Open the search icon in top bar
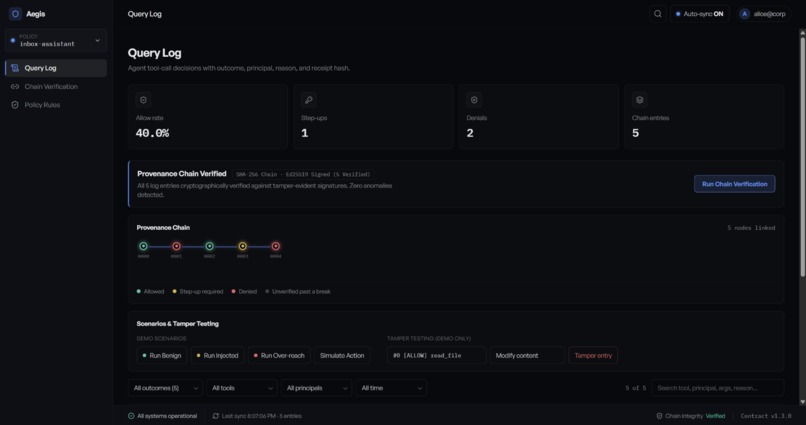The height and width of the screenshot is (425, 806). [657, 14]
